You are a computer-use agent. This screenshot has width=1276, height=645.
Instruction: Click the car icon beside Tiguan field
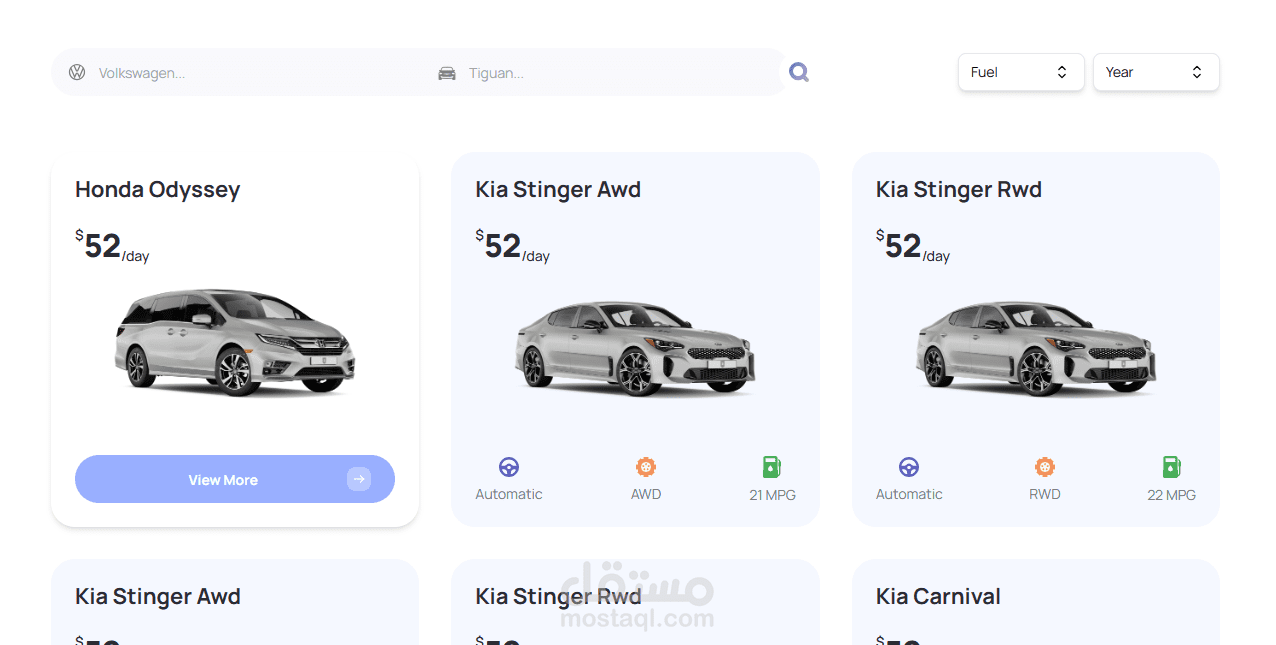[x=447, y=73]
